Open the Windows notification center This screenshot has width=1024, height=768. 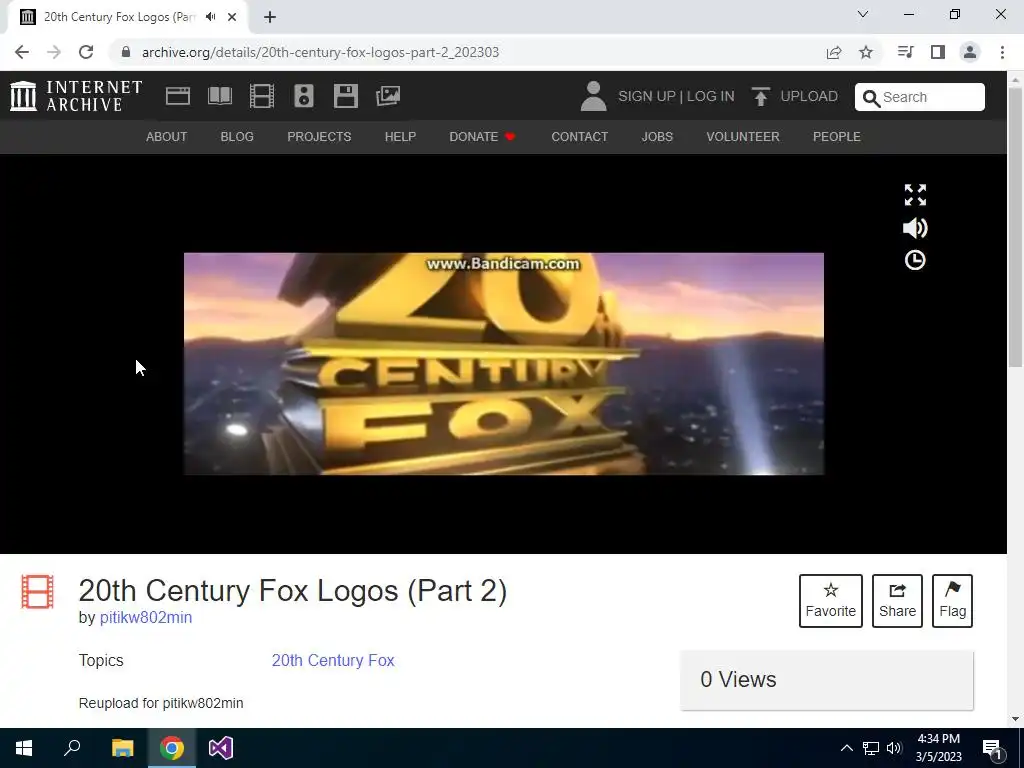(993, 749)
